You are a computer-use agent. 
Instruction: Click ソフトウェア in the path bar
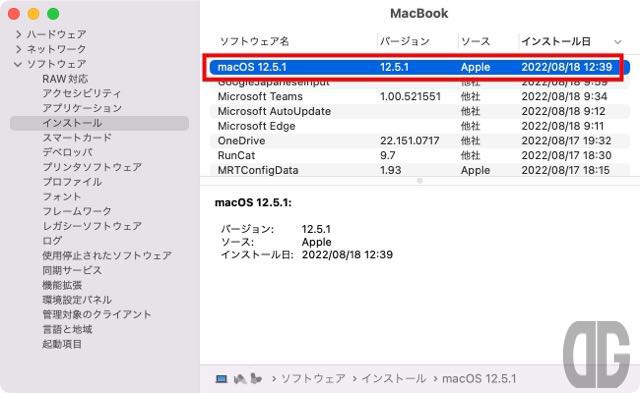click(x=313, y=379)
